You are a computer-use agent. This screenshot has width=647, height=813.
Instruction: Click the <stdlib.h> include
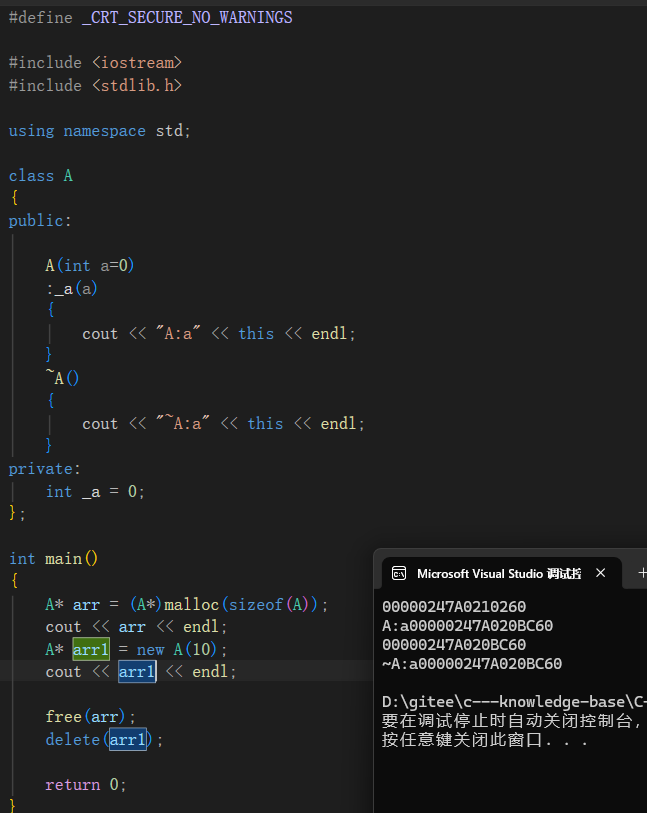(x=137, y=86)
